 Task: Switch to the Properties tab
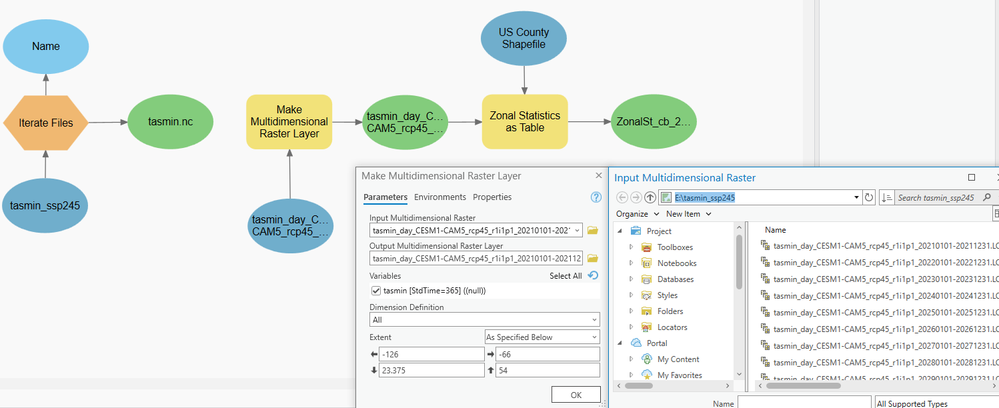(492, 197)
